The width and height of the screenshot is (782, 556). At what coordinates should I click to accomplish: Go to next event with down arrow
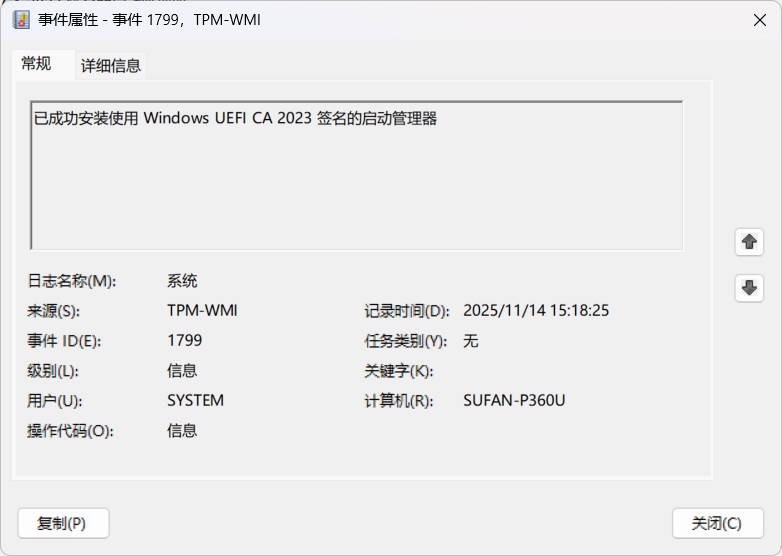pyautogui.click(x=748, y=288)
